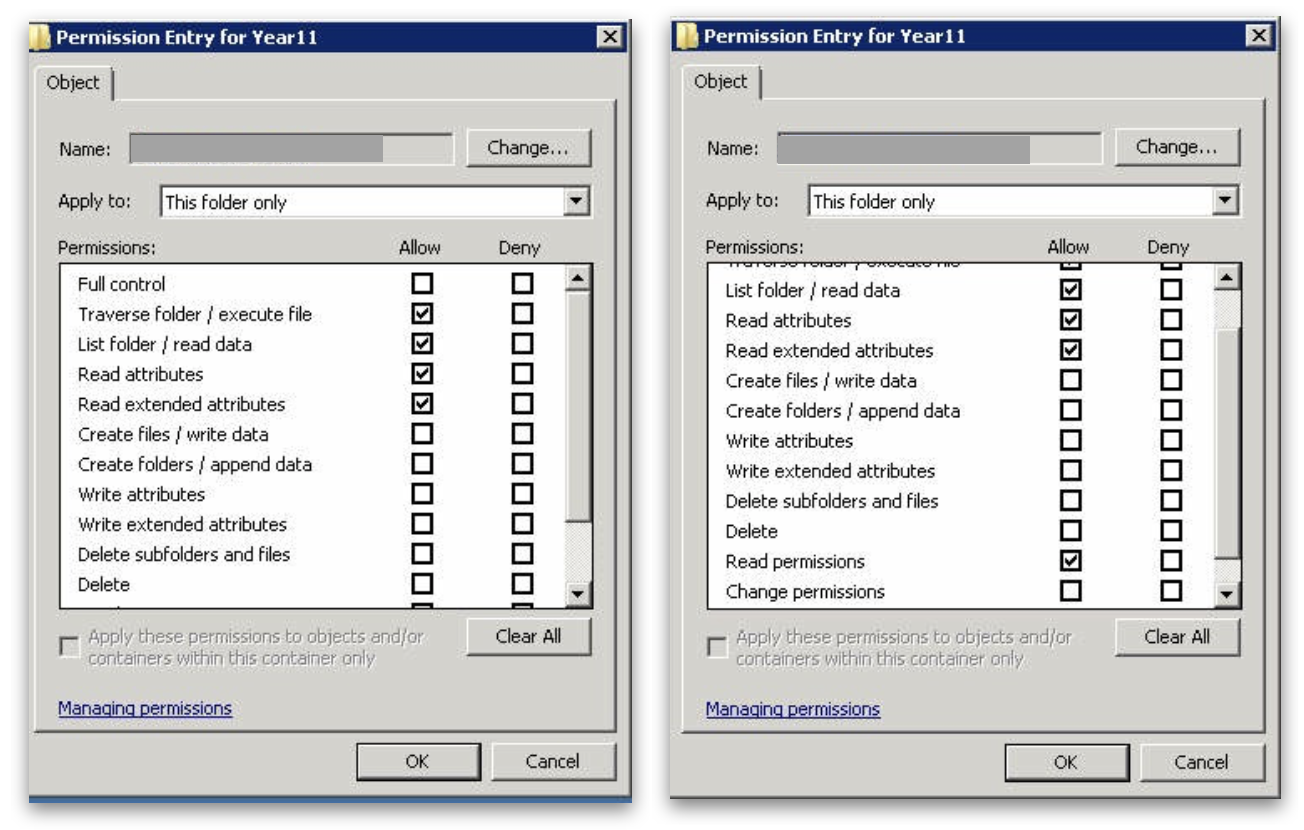Tick Allow for Change permissions
The width and height of the screenshot is (1304, 830).
click(1070, 591)
